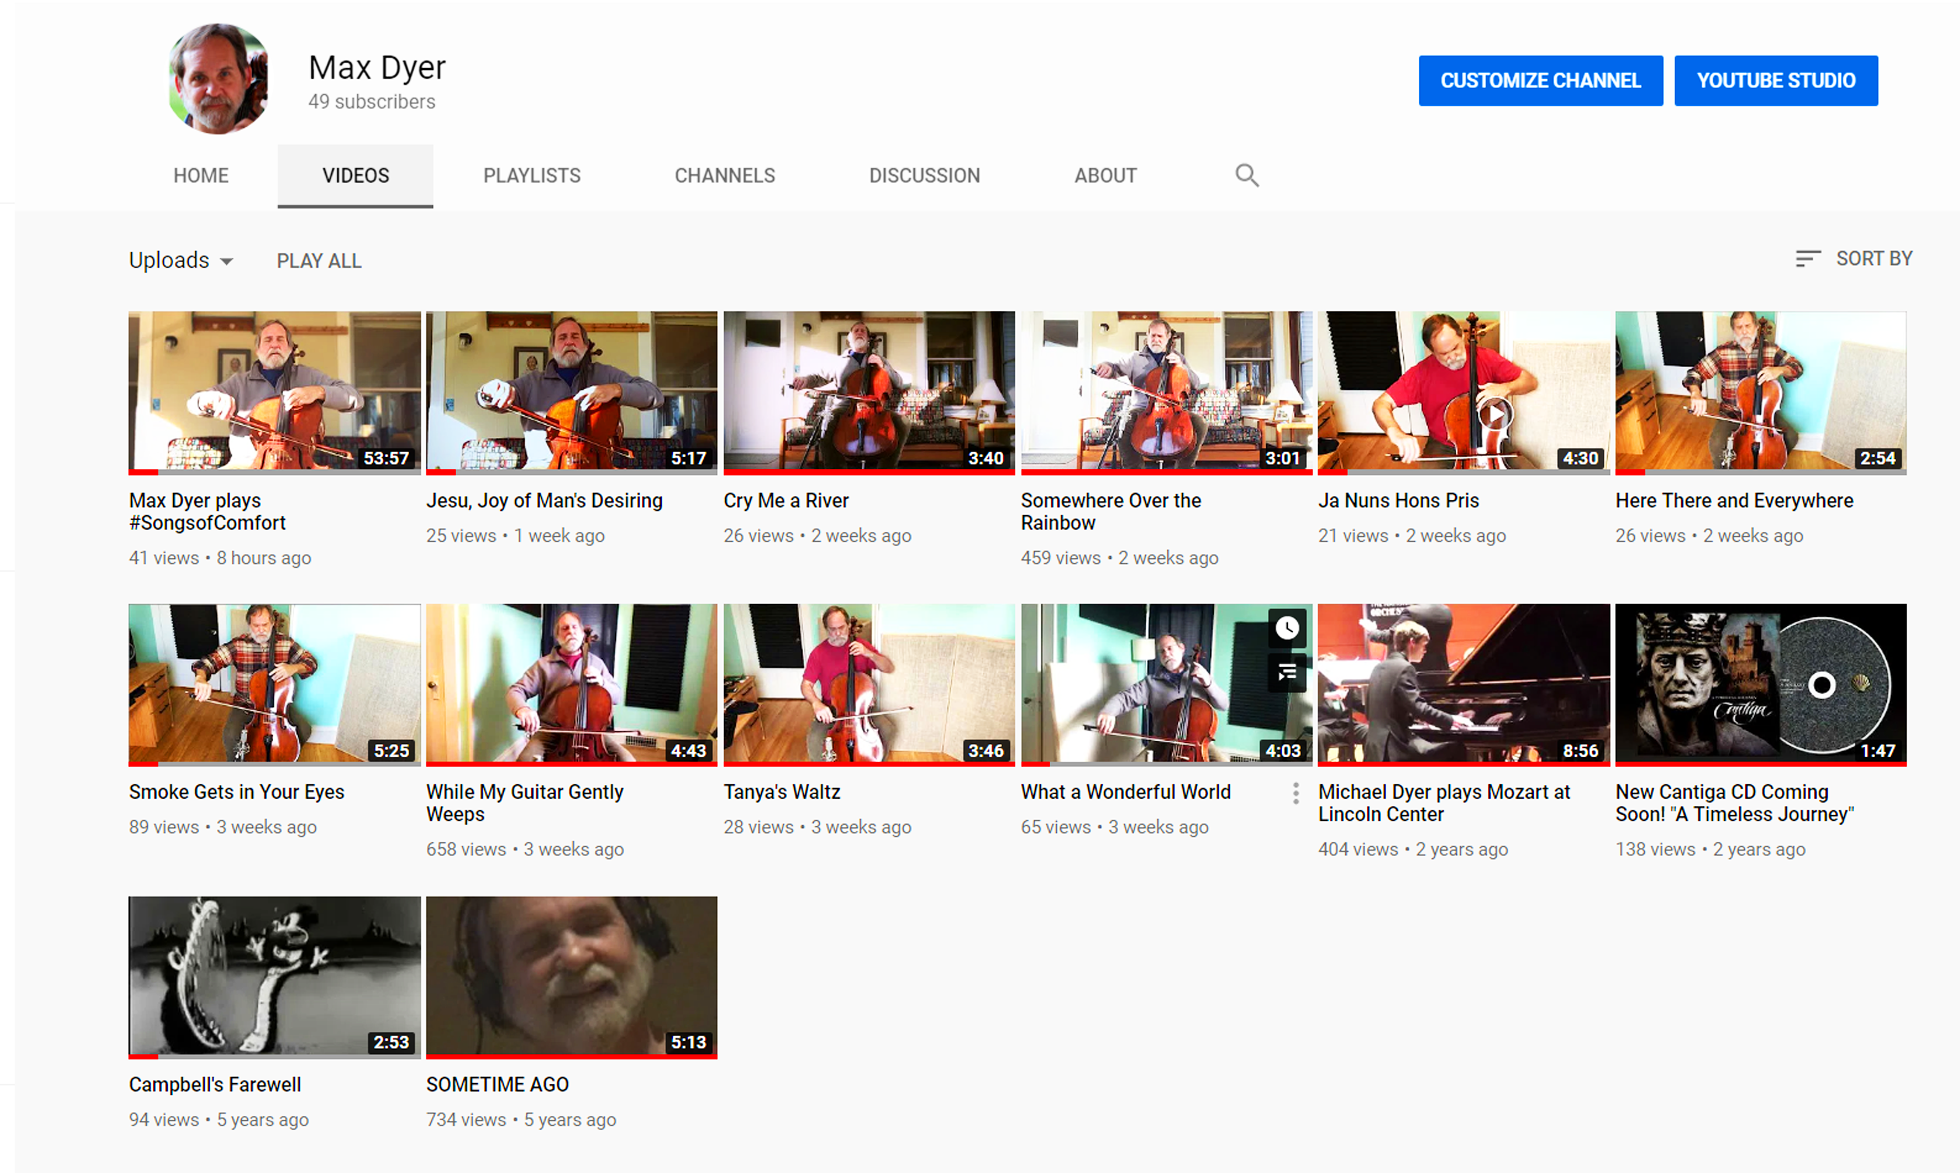Click '459 views • 2 weeks ago' text

[x=1119, y=558]
